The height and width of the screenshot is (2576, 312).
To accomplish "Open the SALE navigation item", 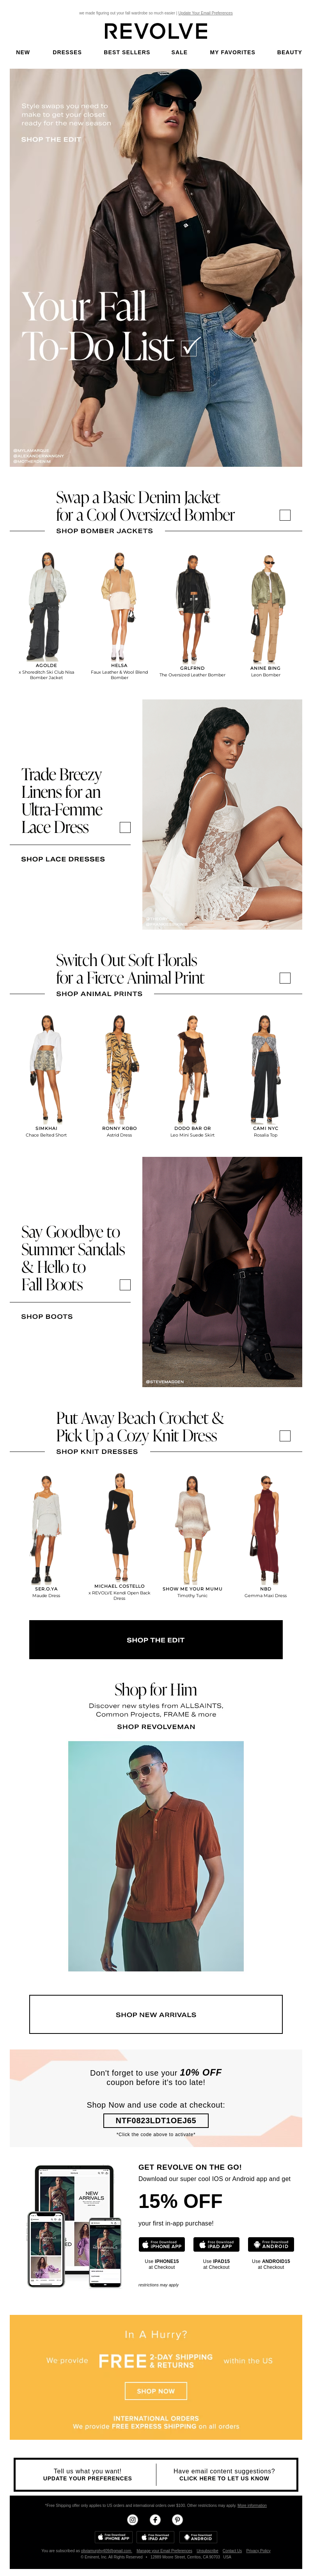I will coord(179,52).
